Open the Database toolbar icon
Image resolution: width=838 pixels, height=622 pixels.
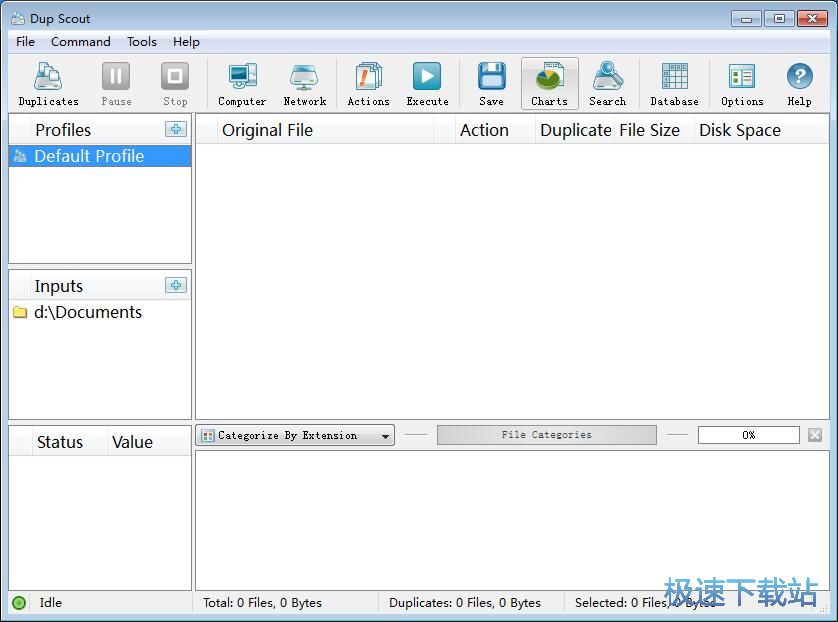click(674, 84)
